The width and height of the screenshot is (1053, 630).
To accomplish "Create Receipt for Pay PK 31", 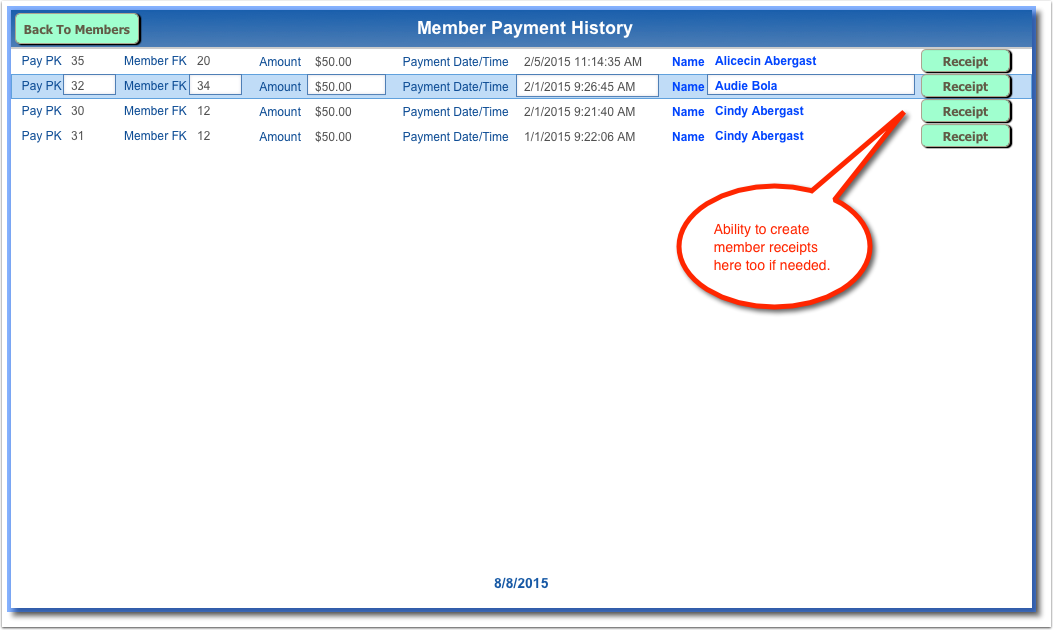I will click(966, 136).
